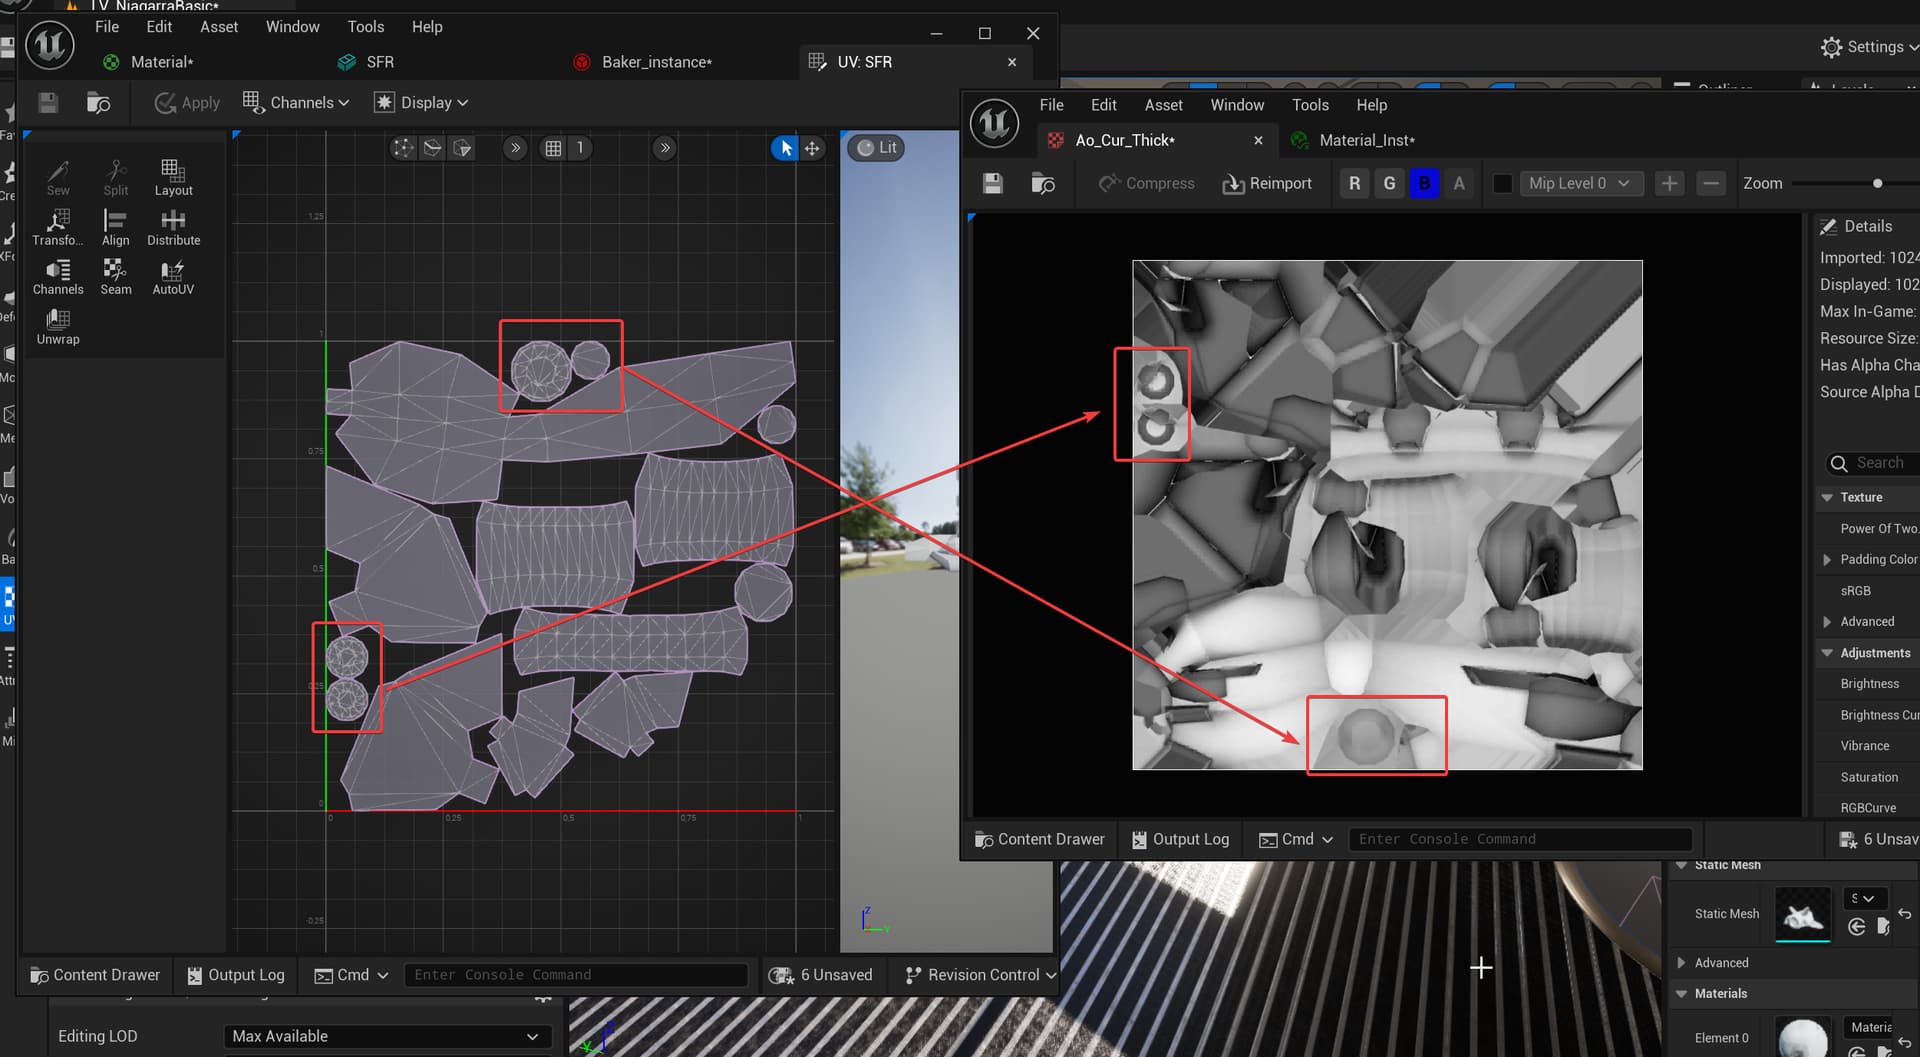Image resolution: width=1920 pixels, height=1057 pixels.
Task: Open Revision Control in status bar
Action: click(x=981, y=974)
